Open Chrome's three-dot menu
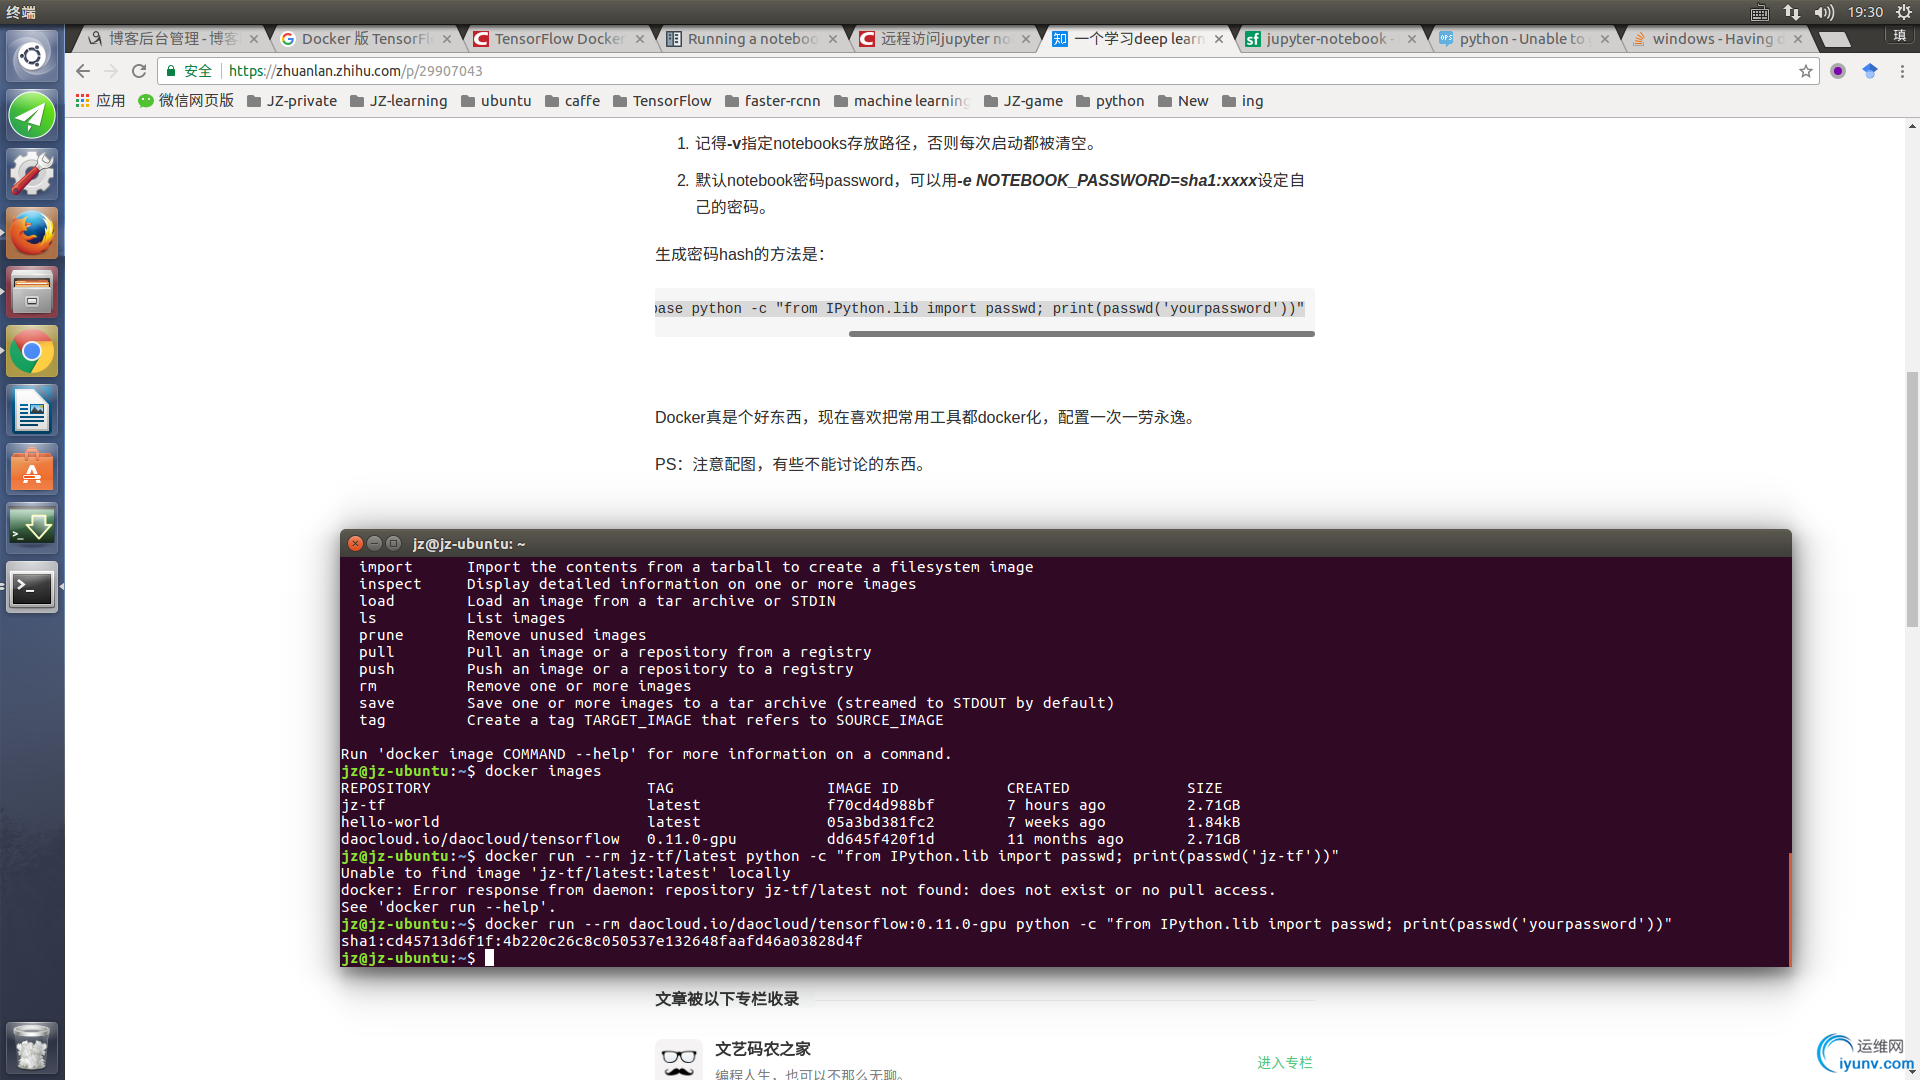Screen dimensions: 1920x1080 click(x=1902, y=71)
